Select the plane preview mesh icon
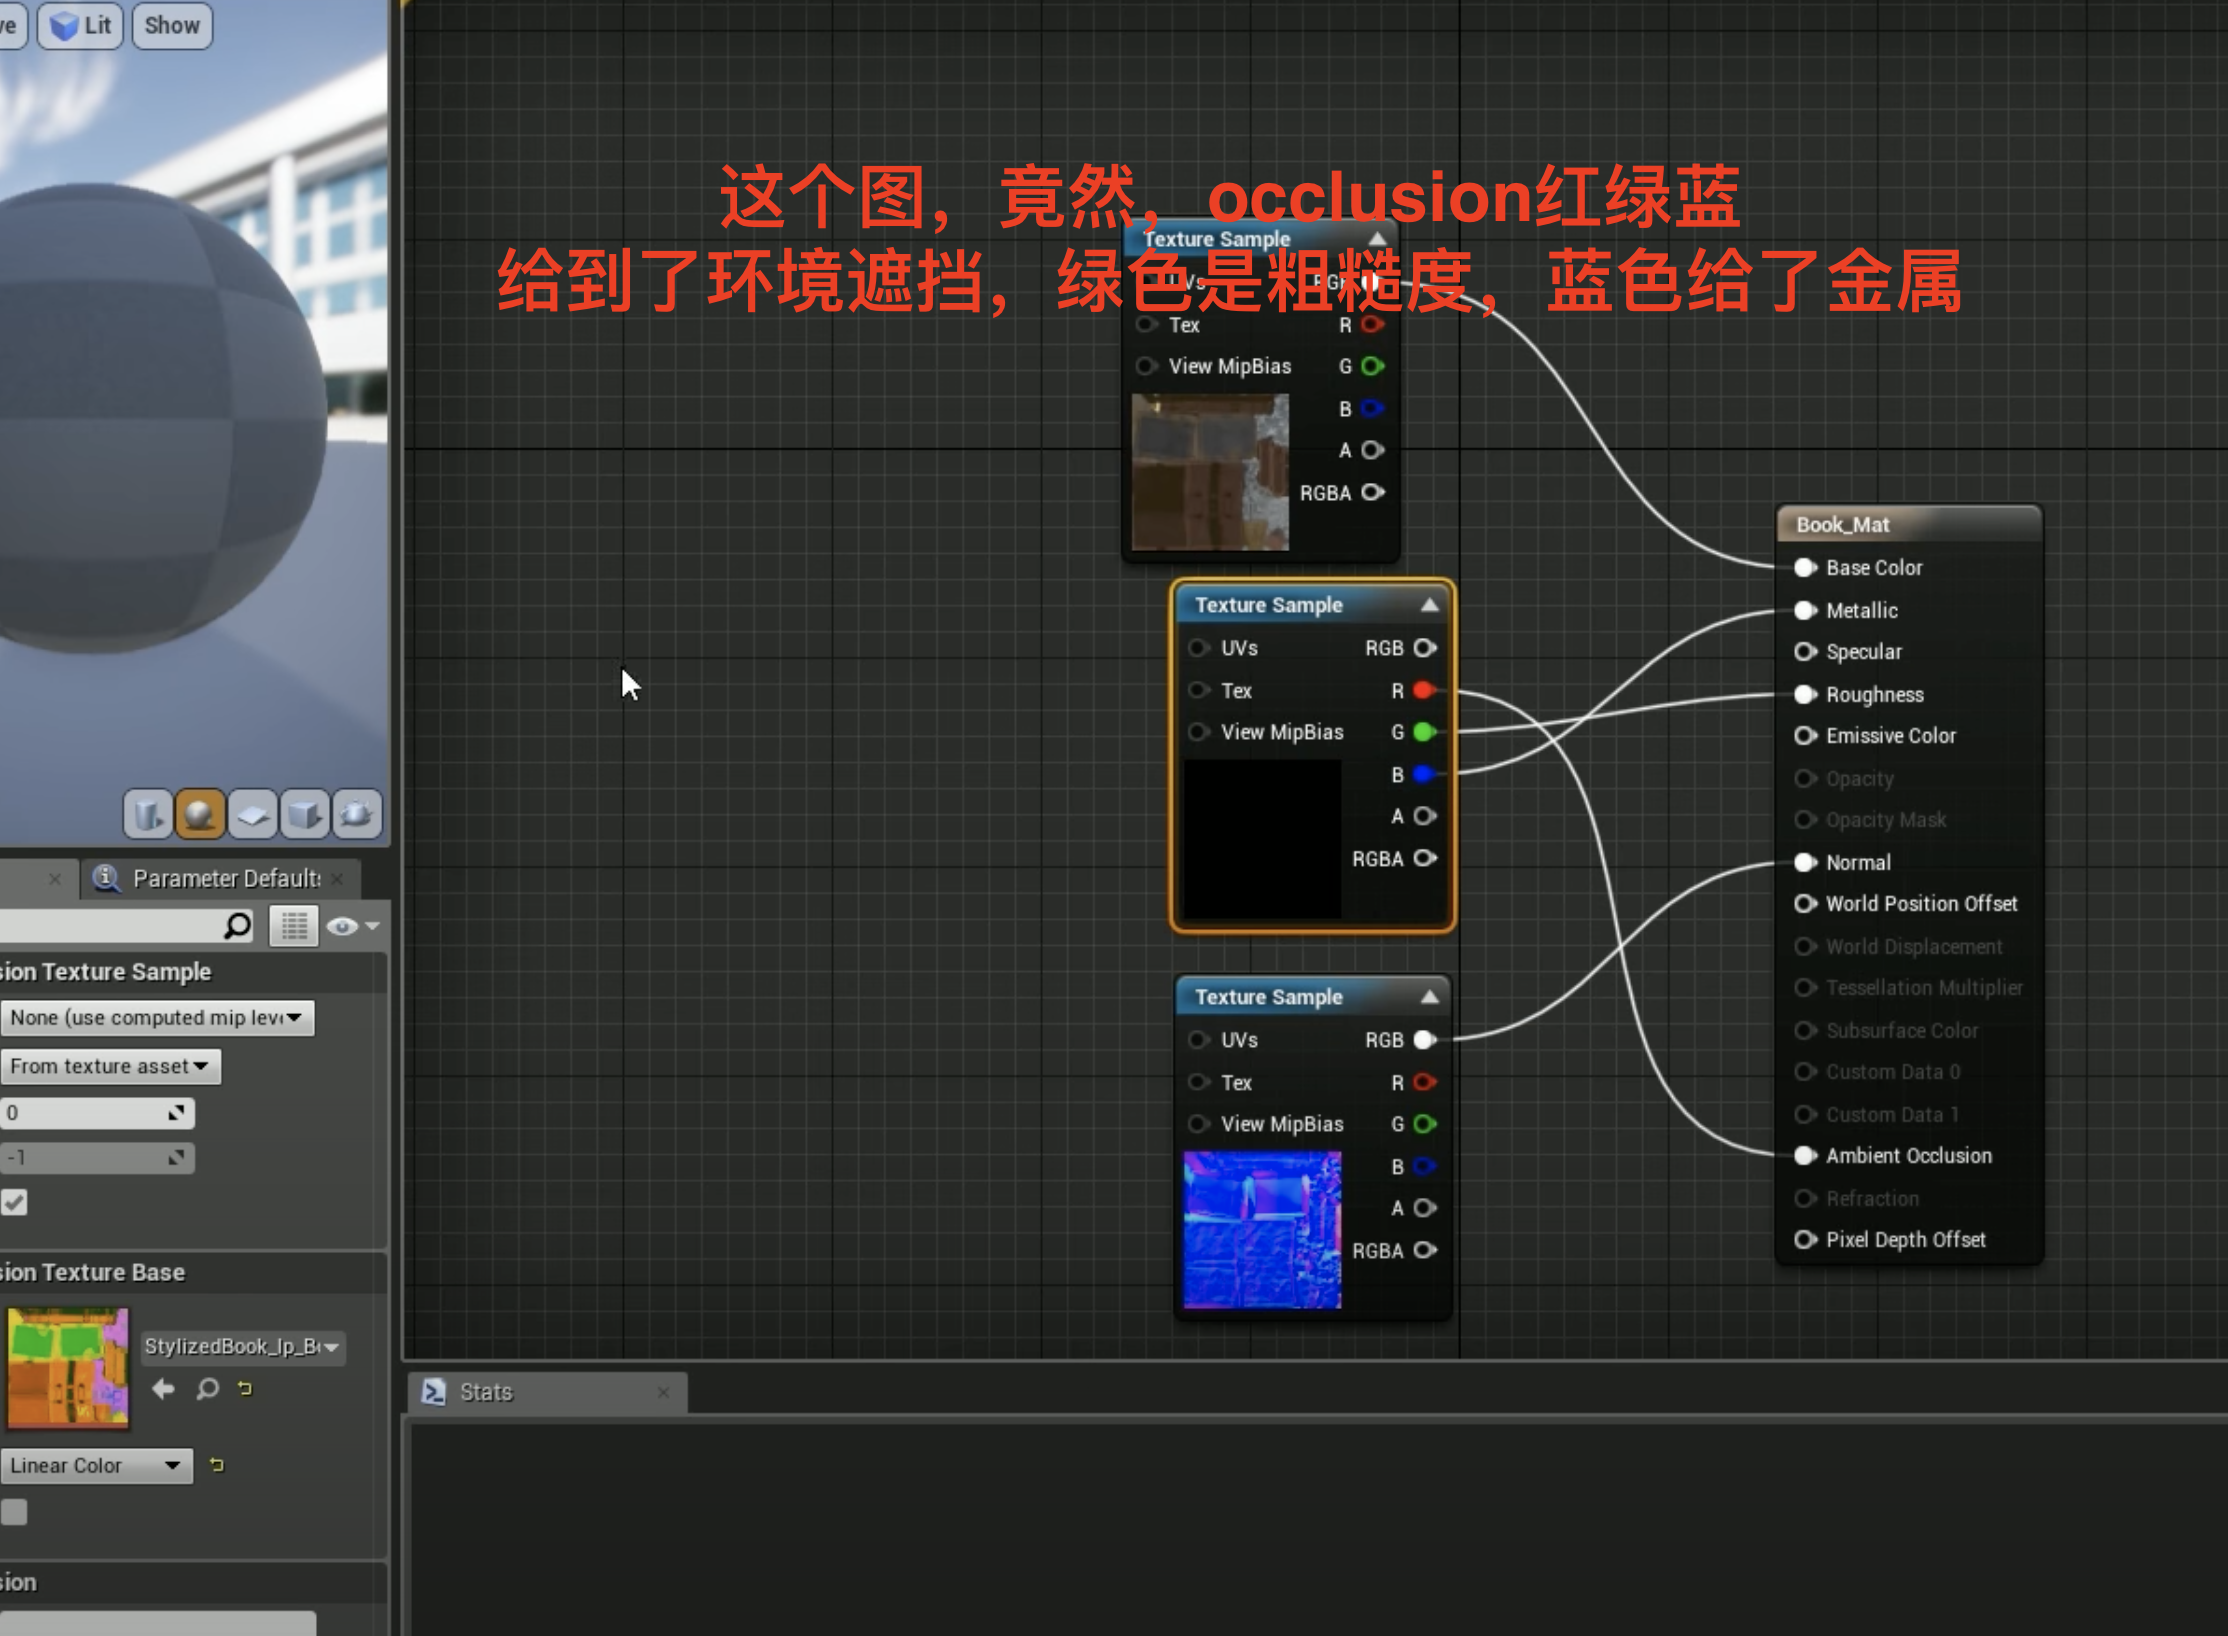This screenshot has height=1636, width=2228. (252, 814)
